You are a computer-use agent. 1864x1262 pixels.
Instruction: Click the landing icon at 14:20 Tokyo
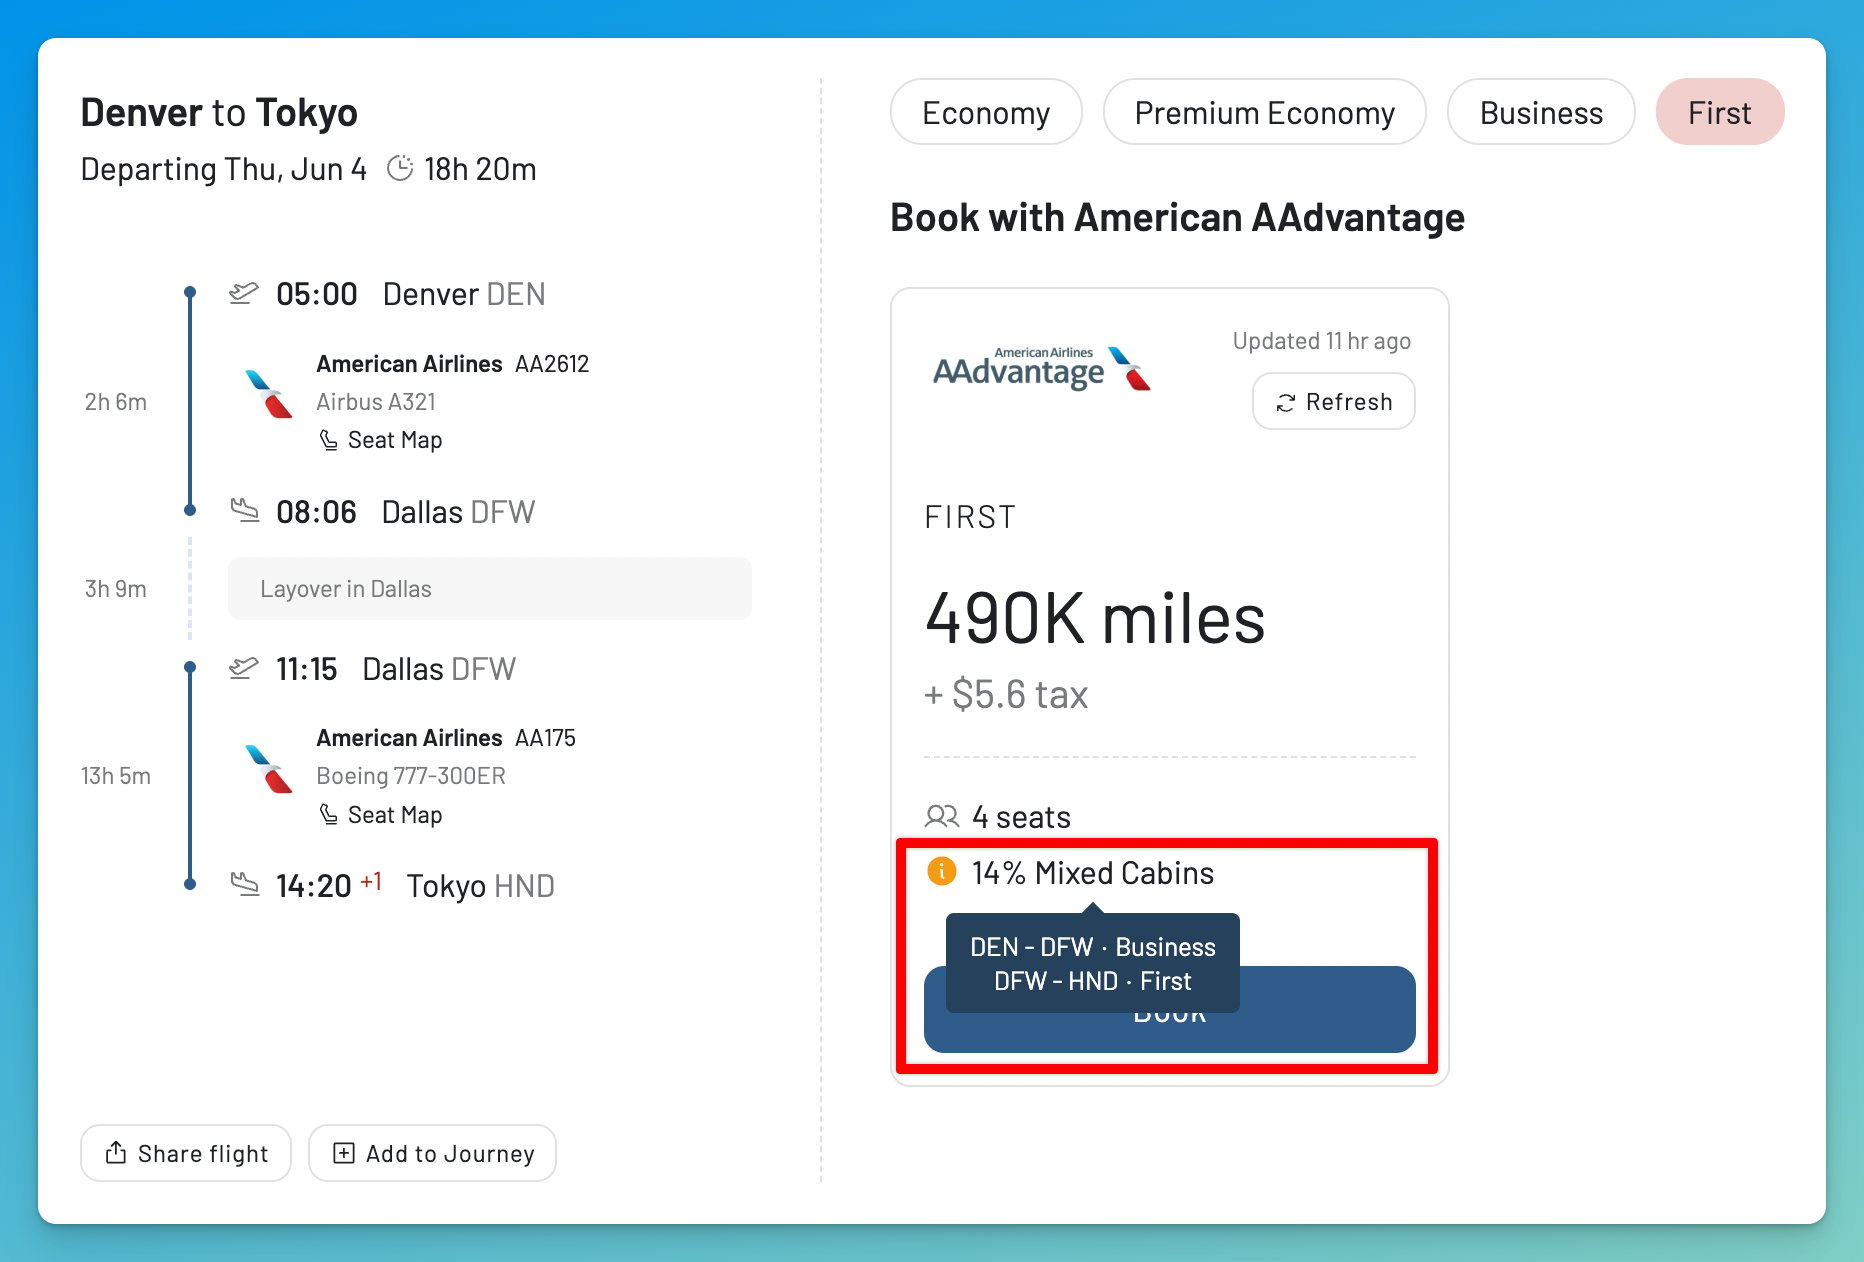[x=244, y=884]
